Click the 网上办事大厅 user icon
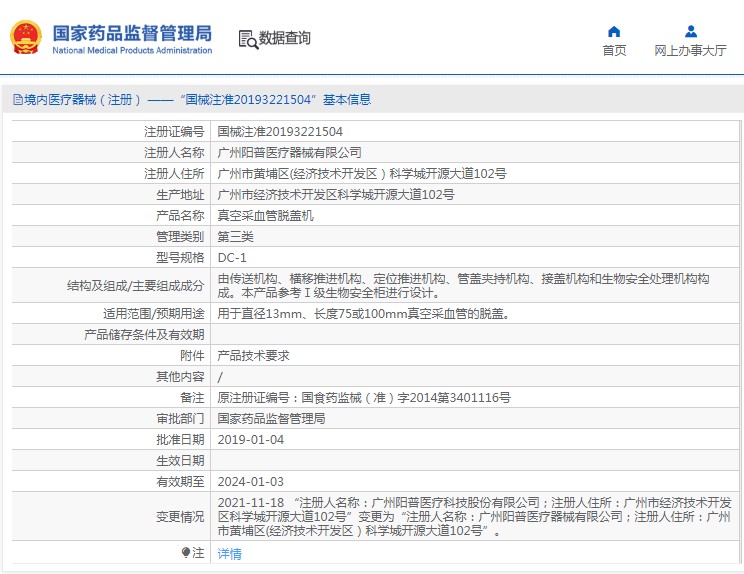 click(x=691, y=32)
